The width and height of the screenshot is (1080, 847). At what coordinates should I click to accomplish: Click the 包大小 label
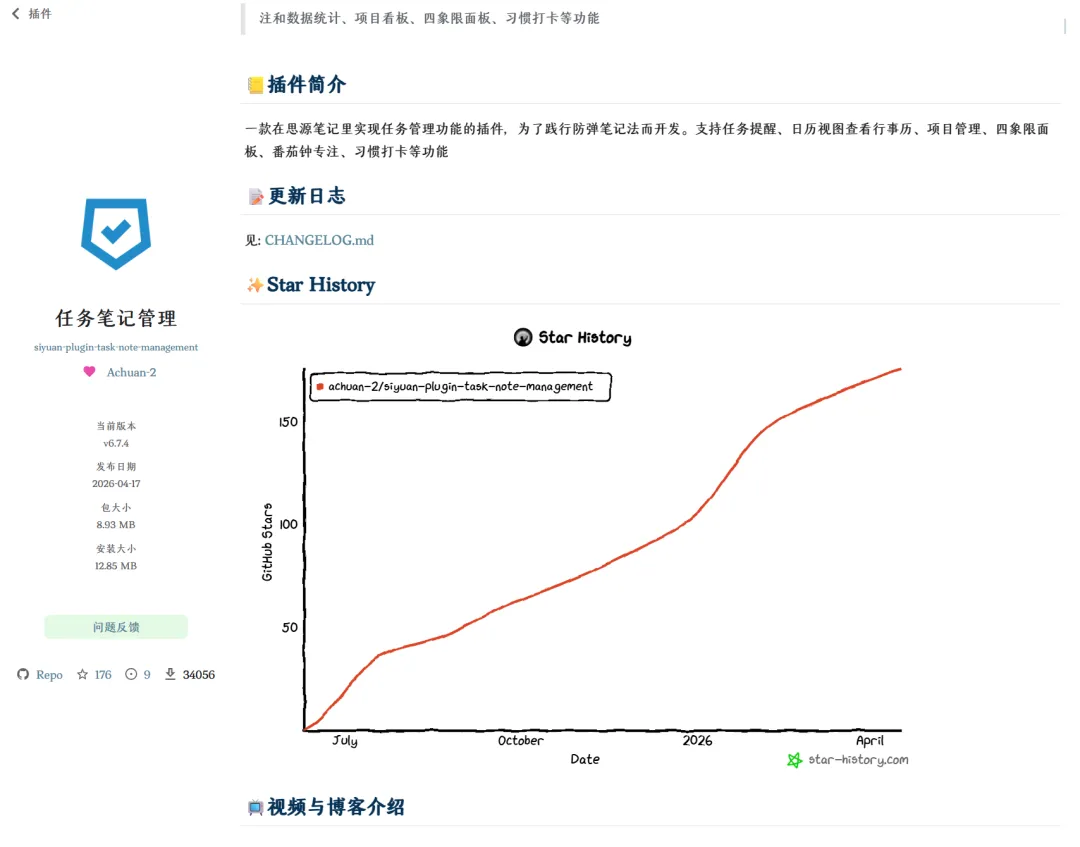point(116,508)
